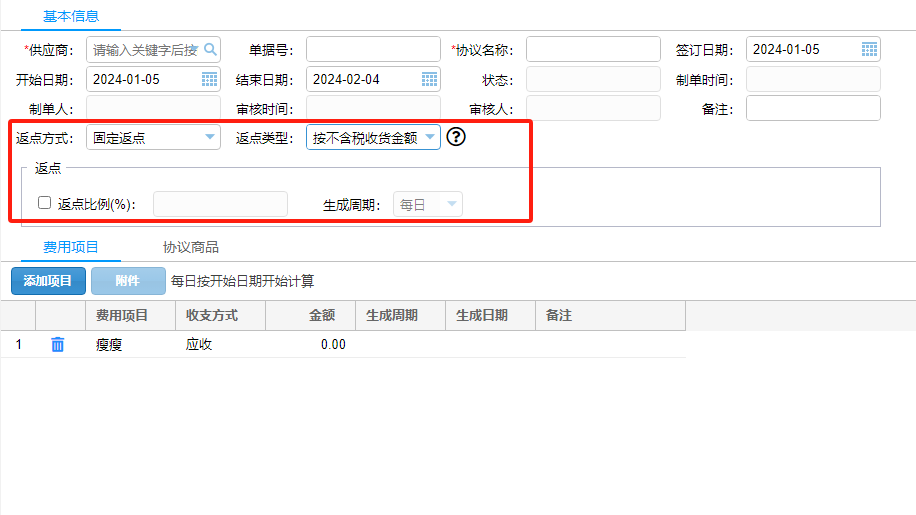Delete row 1 with the trash icon
The height and width of the screenshot is (515, 916).
(57, 345)
